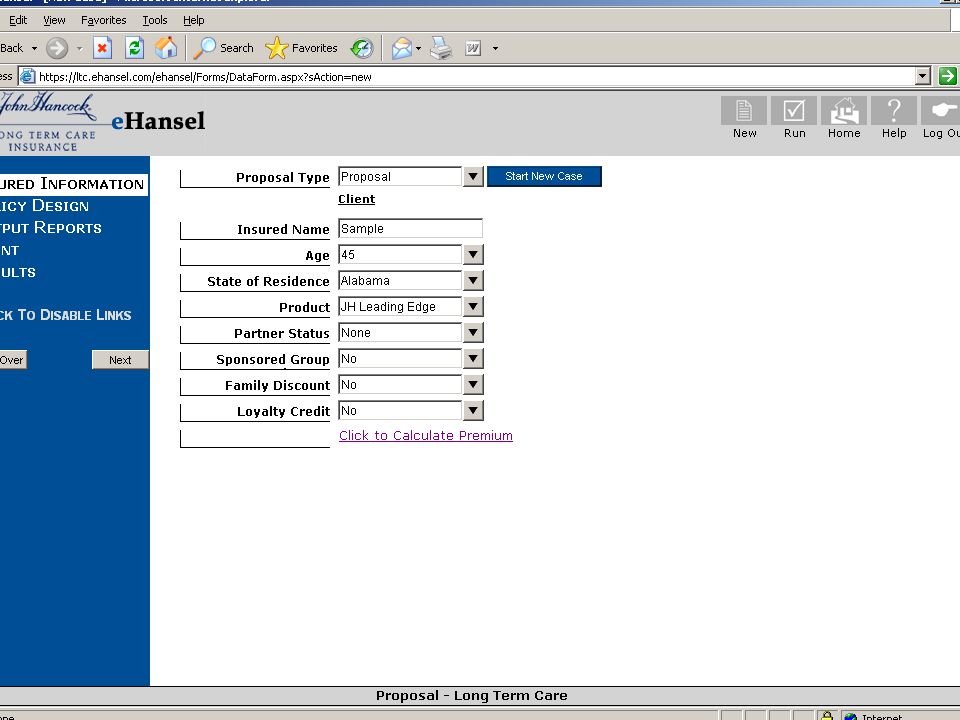Click the Results sidebar item
The width and height of the screenshot is (960, 720).
[18, 272]
